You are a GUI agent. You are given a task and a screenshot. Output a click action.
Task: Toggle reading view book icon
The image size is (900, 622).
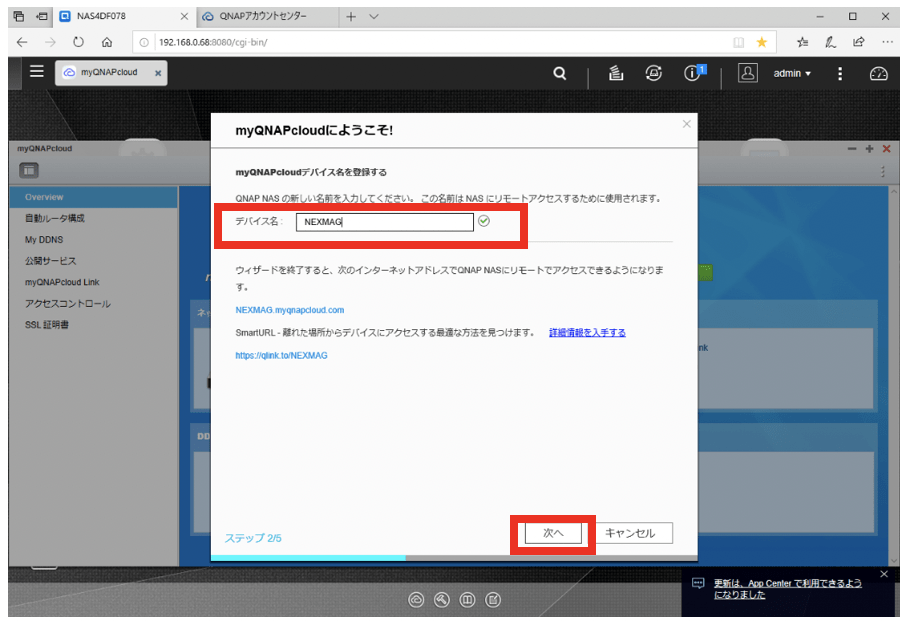coord(739,42)
